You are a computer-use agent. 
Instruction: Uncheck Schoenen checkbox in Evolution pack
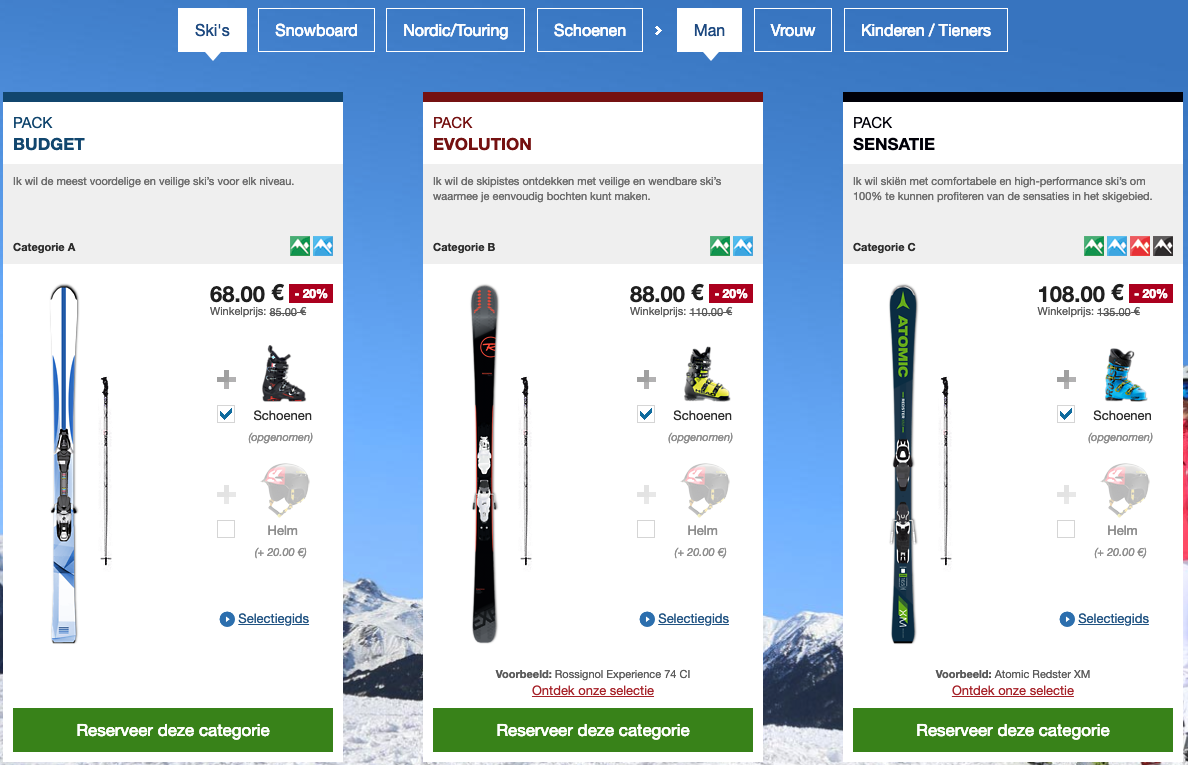pyautogui.click(x=646, y=414)
